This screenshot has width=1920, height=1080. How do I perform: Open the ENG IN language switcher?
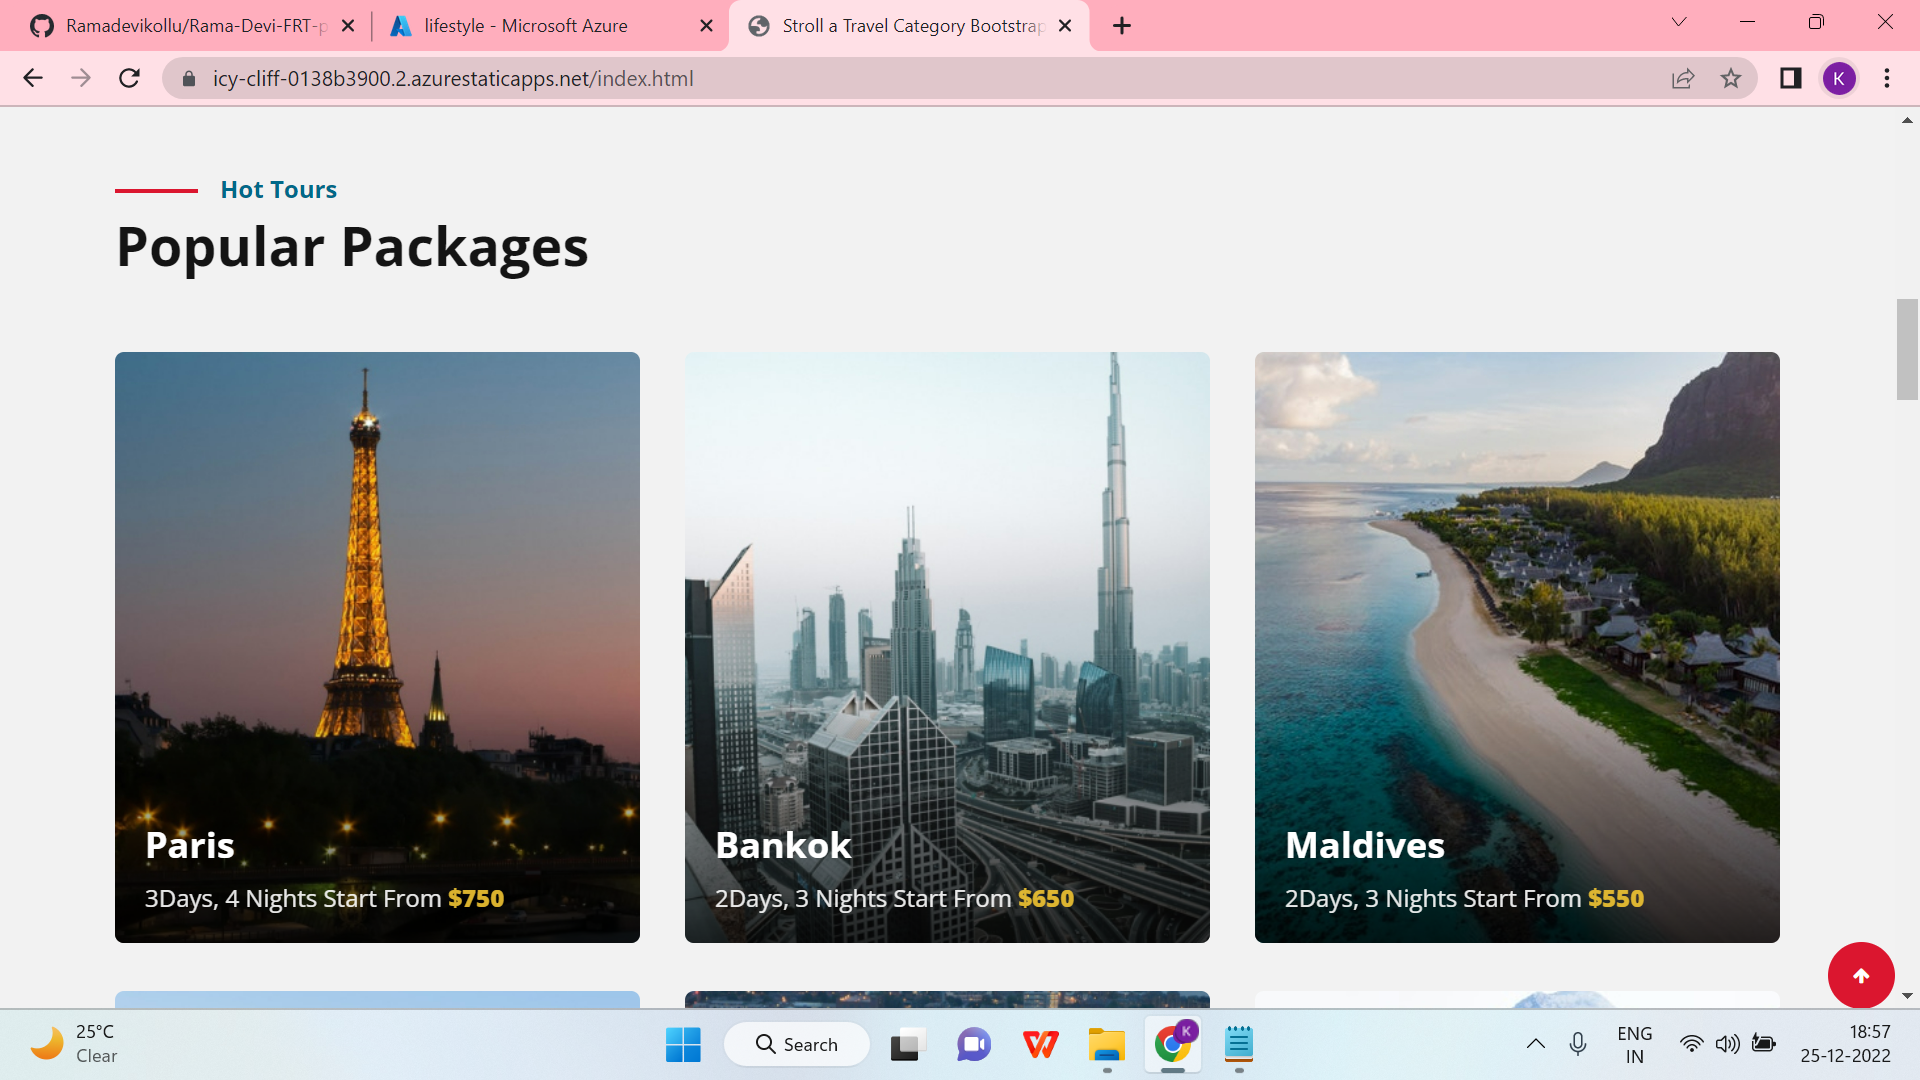1634,1044
